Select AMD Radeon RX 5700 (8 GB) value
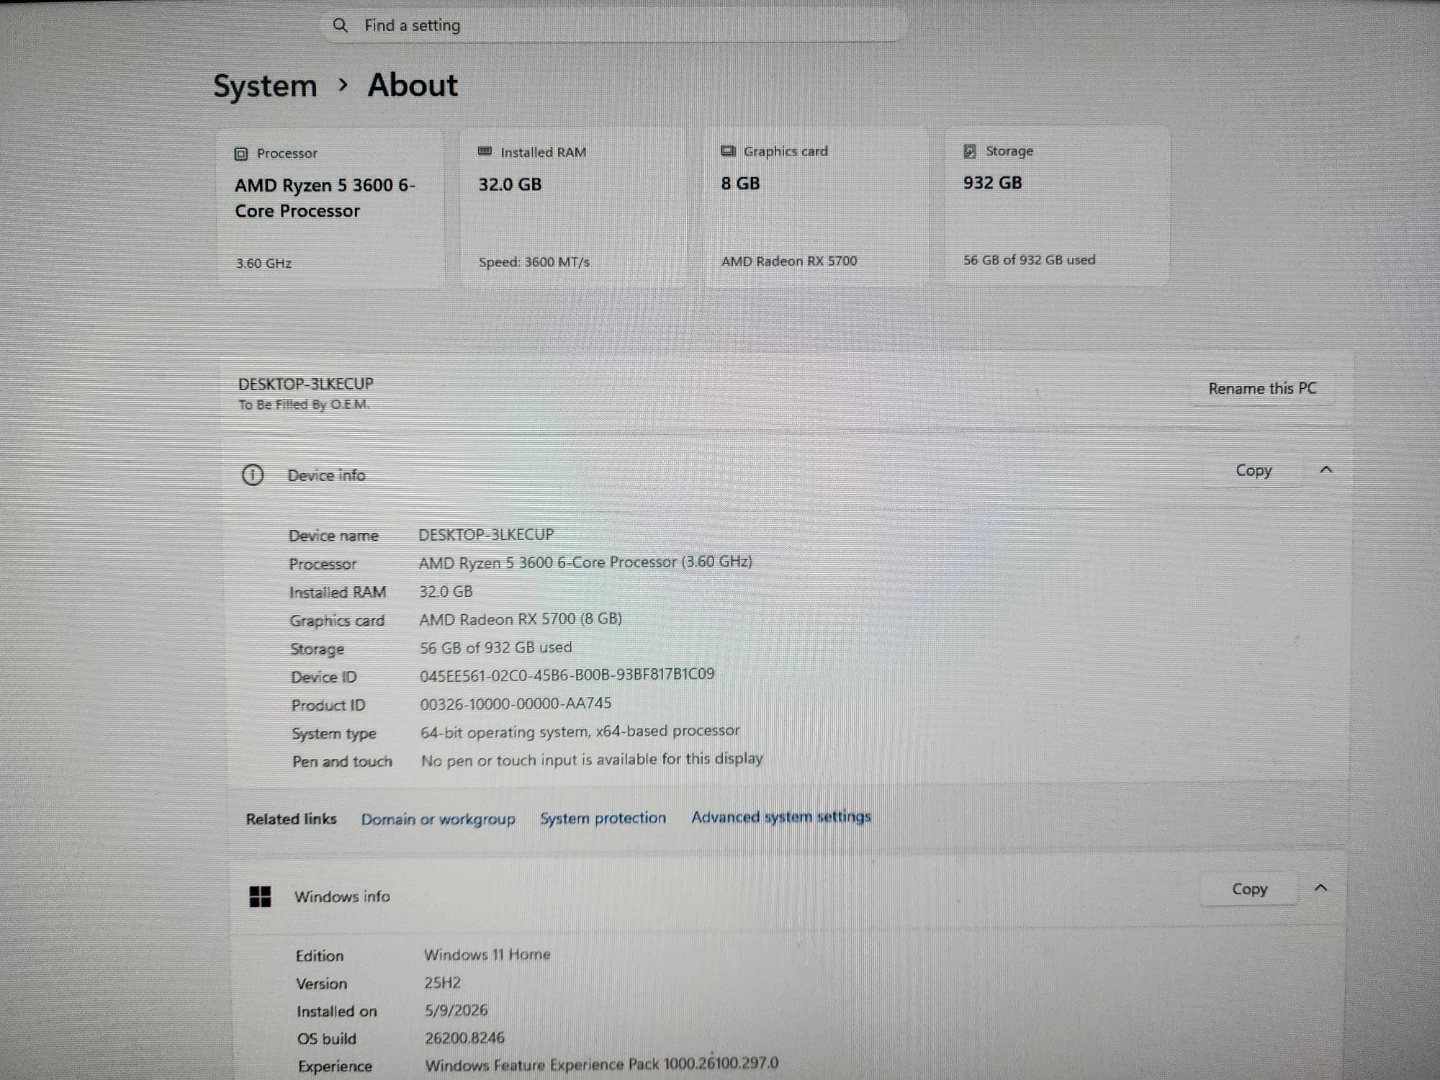 (521, 619)
